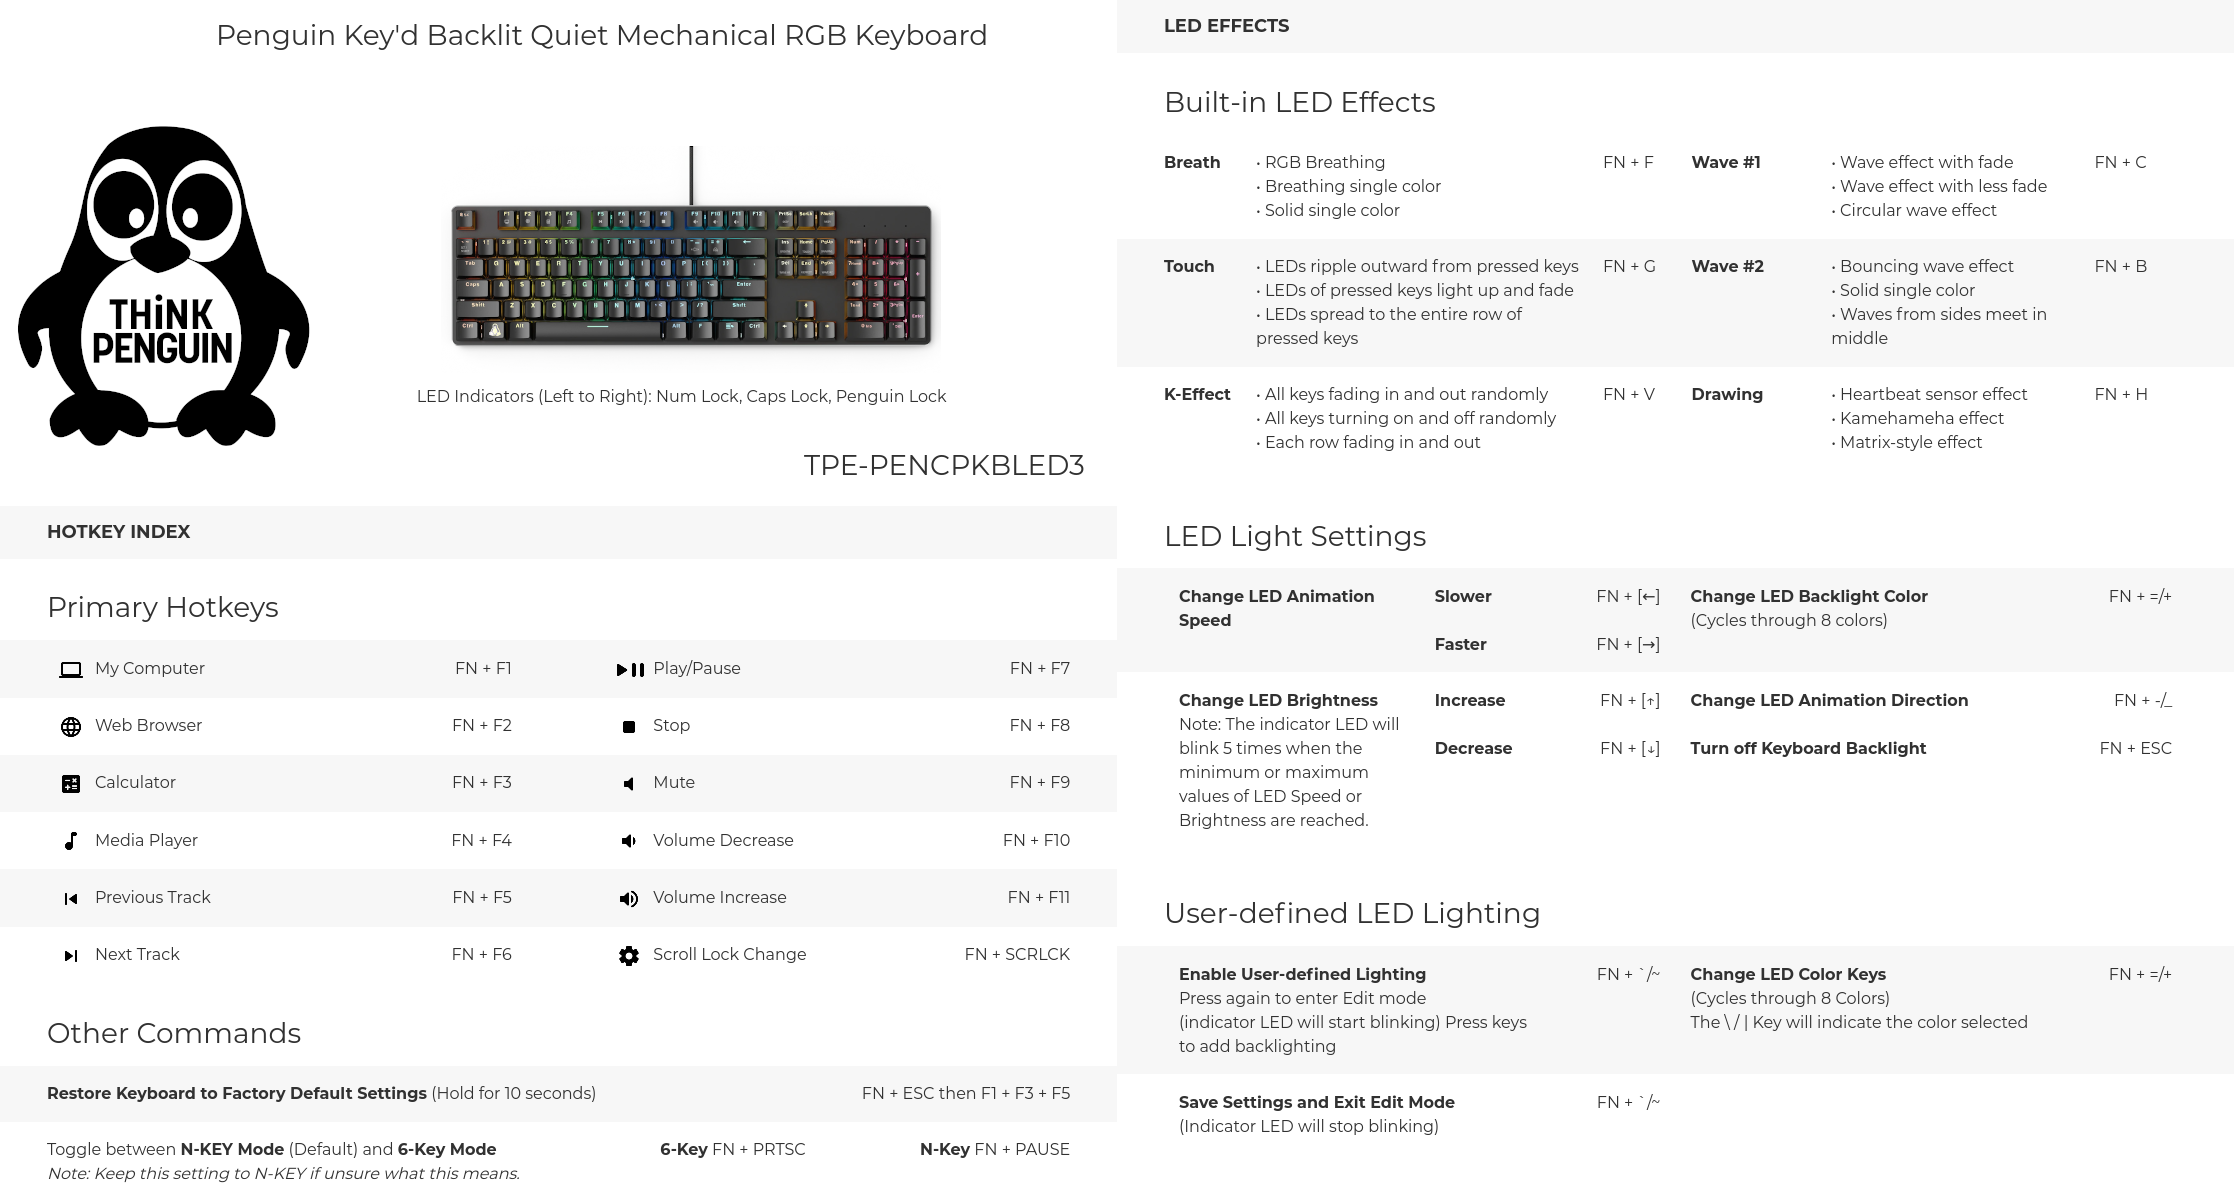2234x1200 pixels.
Task: Click the Restore Keyboard to Factory Default Settings text
Action: tap(237, 1093)
